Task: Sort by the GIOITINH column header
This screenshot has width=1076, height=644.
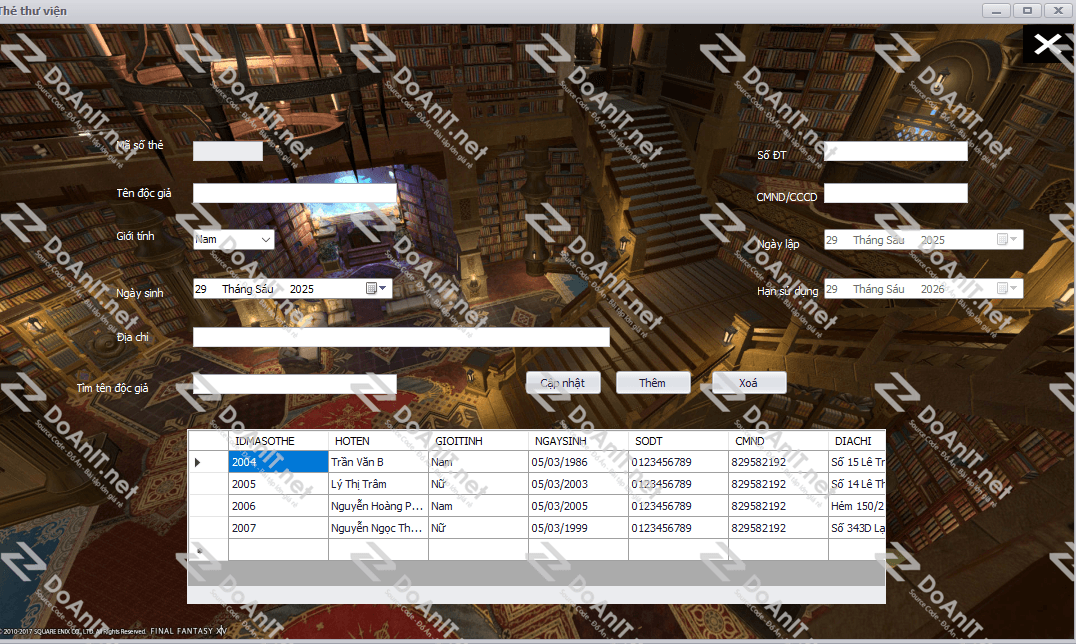Action: click(478, 441)
